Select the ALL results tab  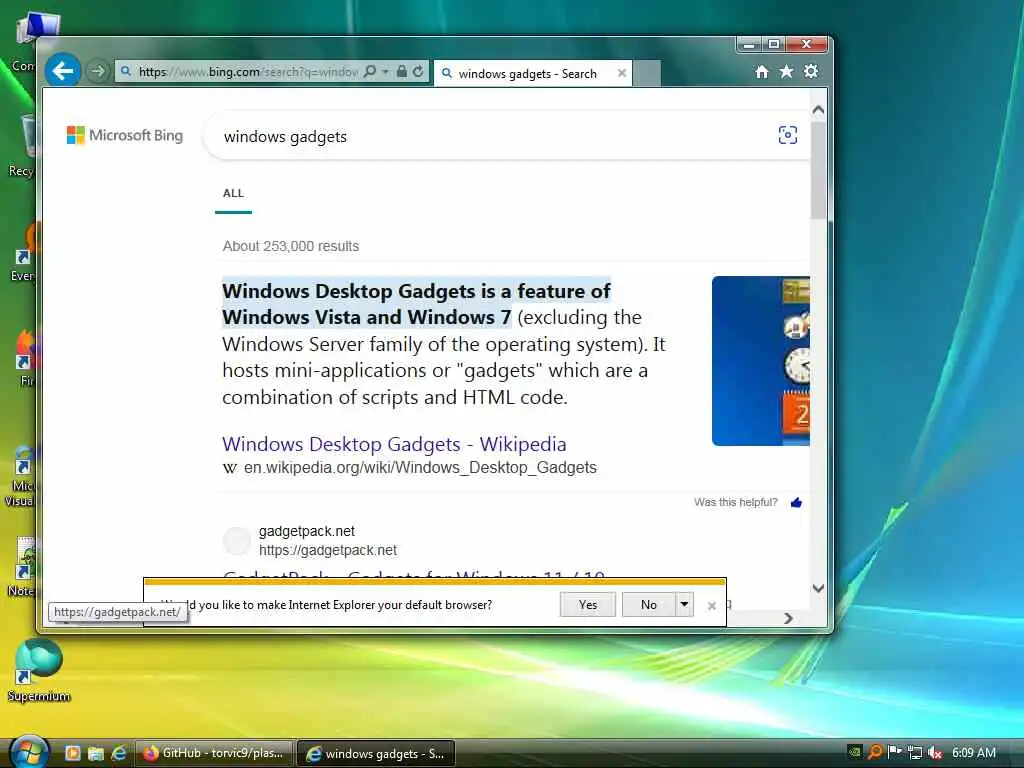coord(233,193)
